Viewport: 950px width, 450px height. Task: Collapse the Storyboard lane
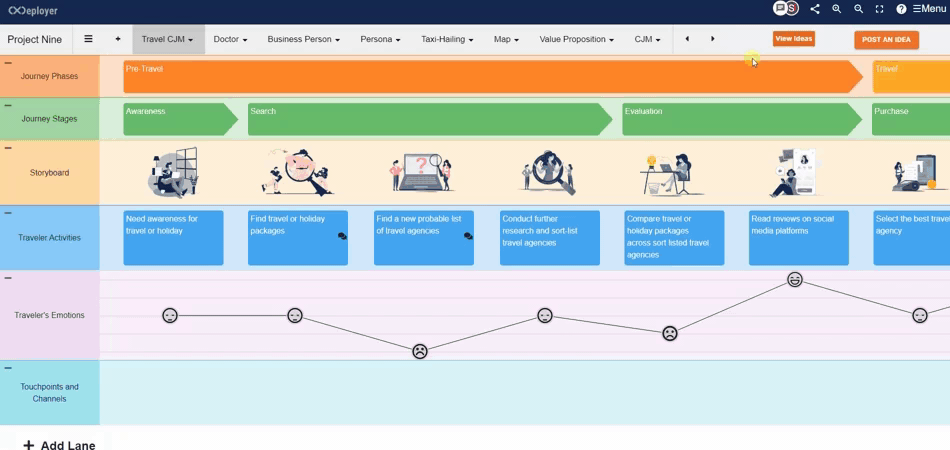8,148
